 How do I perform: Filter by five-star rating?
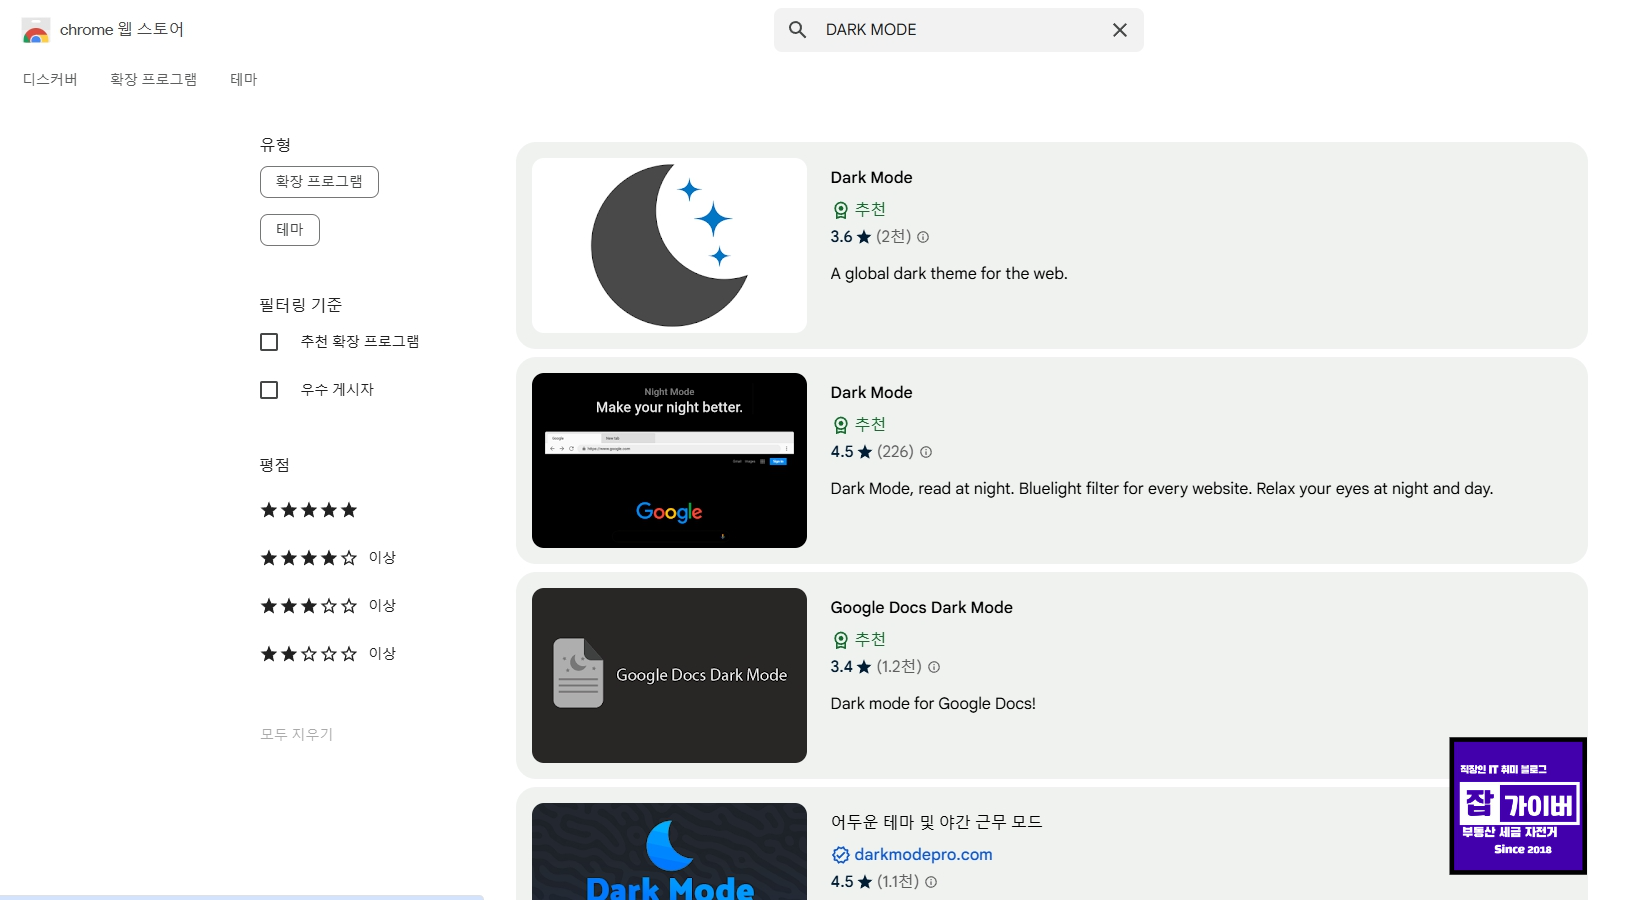[309, 510]
